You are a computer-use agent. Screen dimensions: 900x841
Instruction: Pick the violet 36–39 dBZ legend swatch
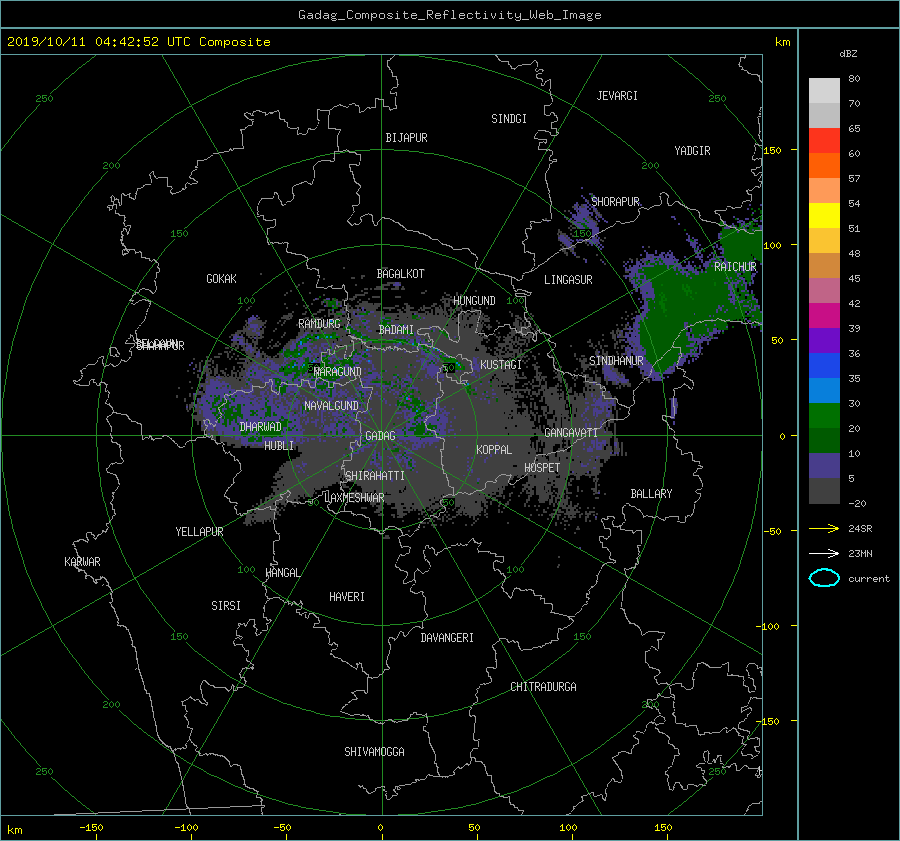tap(824, 340)
